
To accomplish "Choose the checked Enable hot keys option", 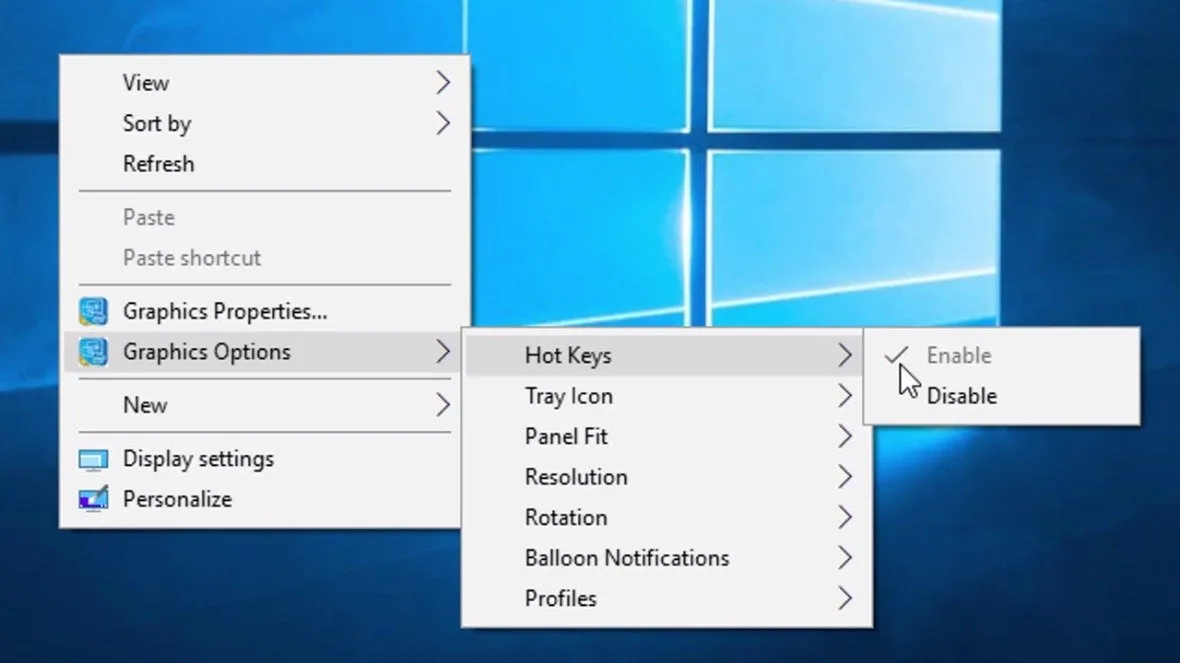I will (1001, 355).
